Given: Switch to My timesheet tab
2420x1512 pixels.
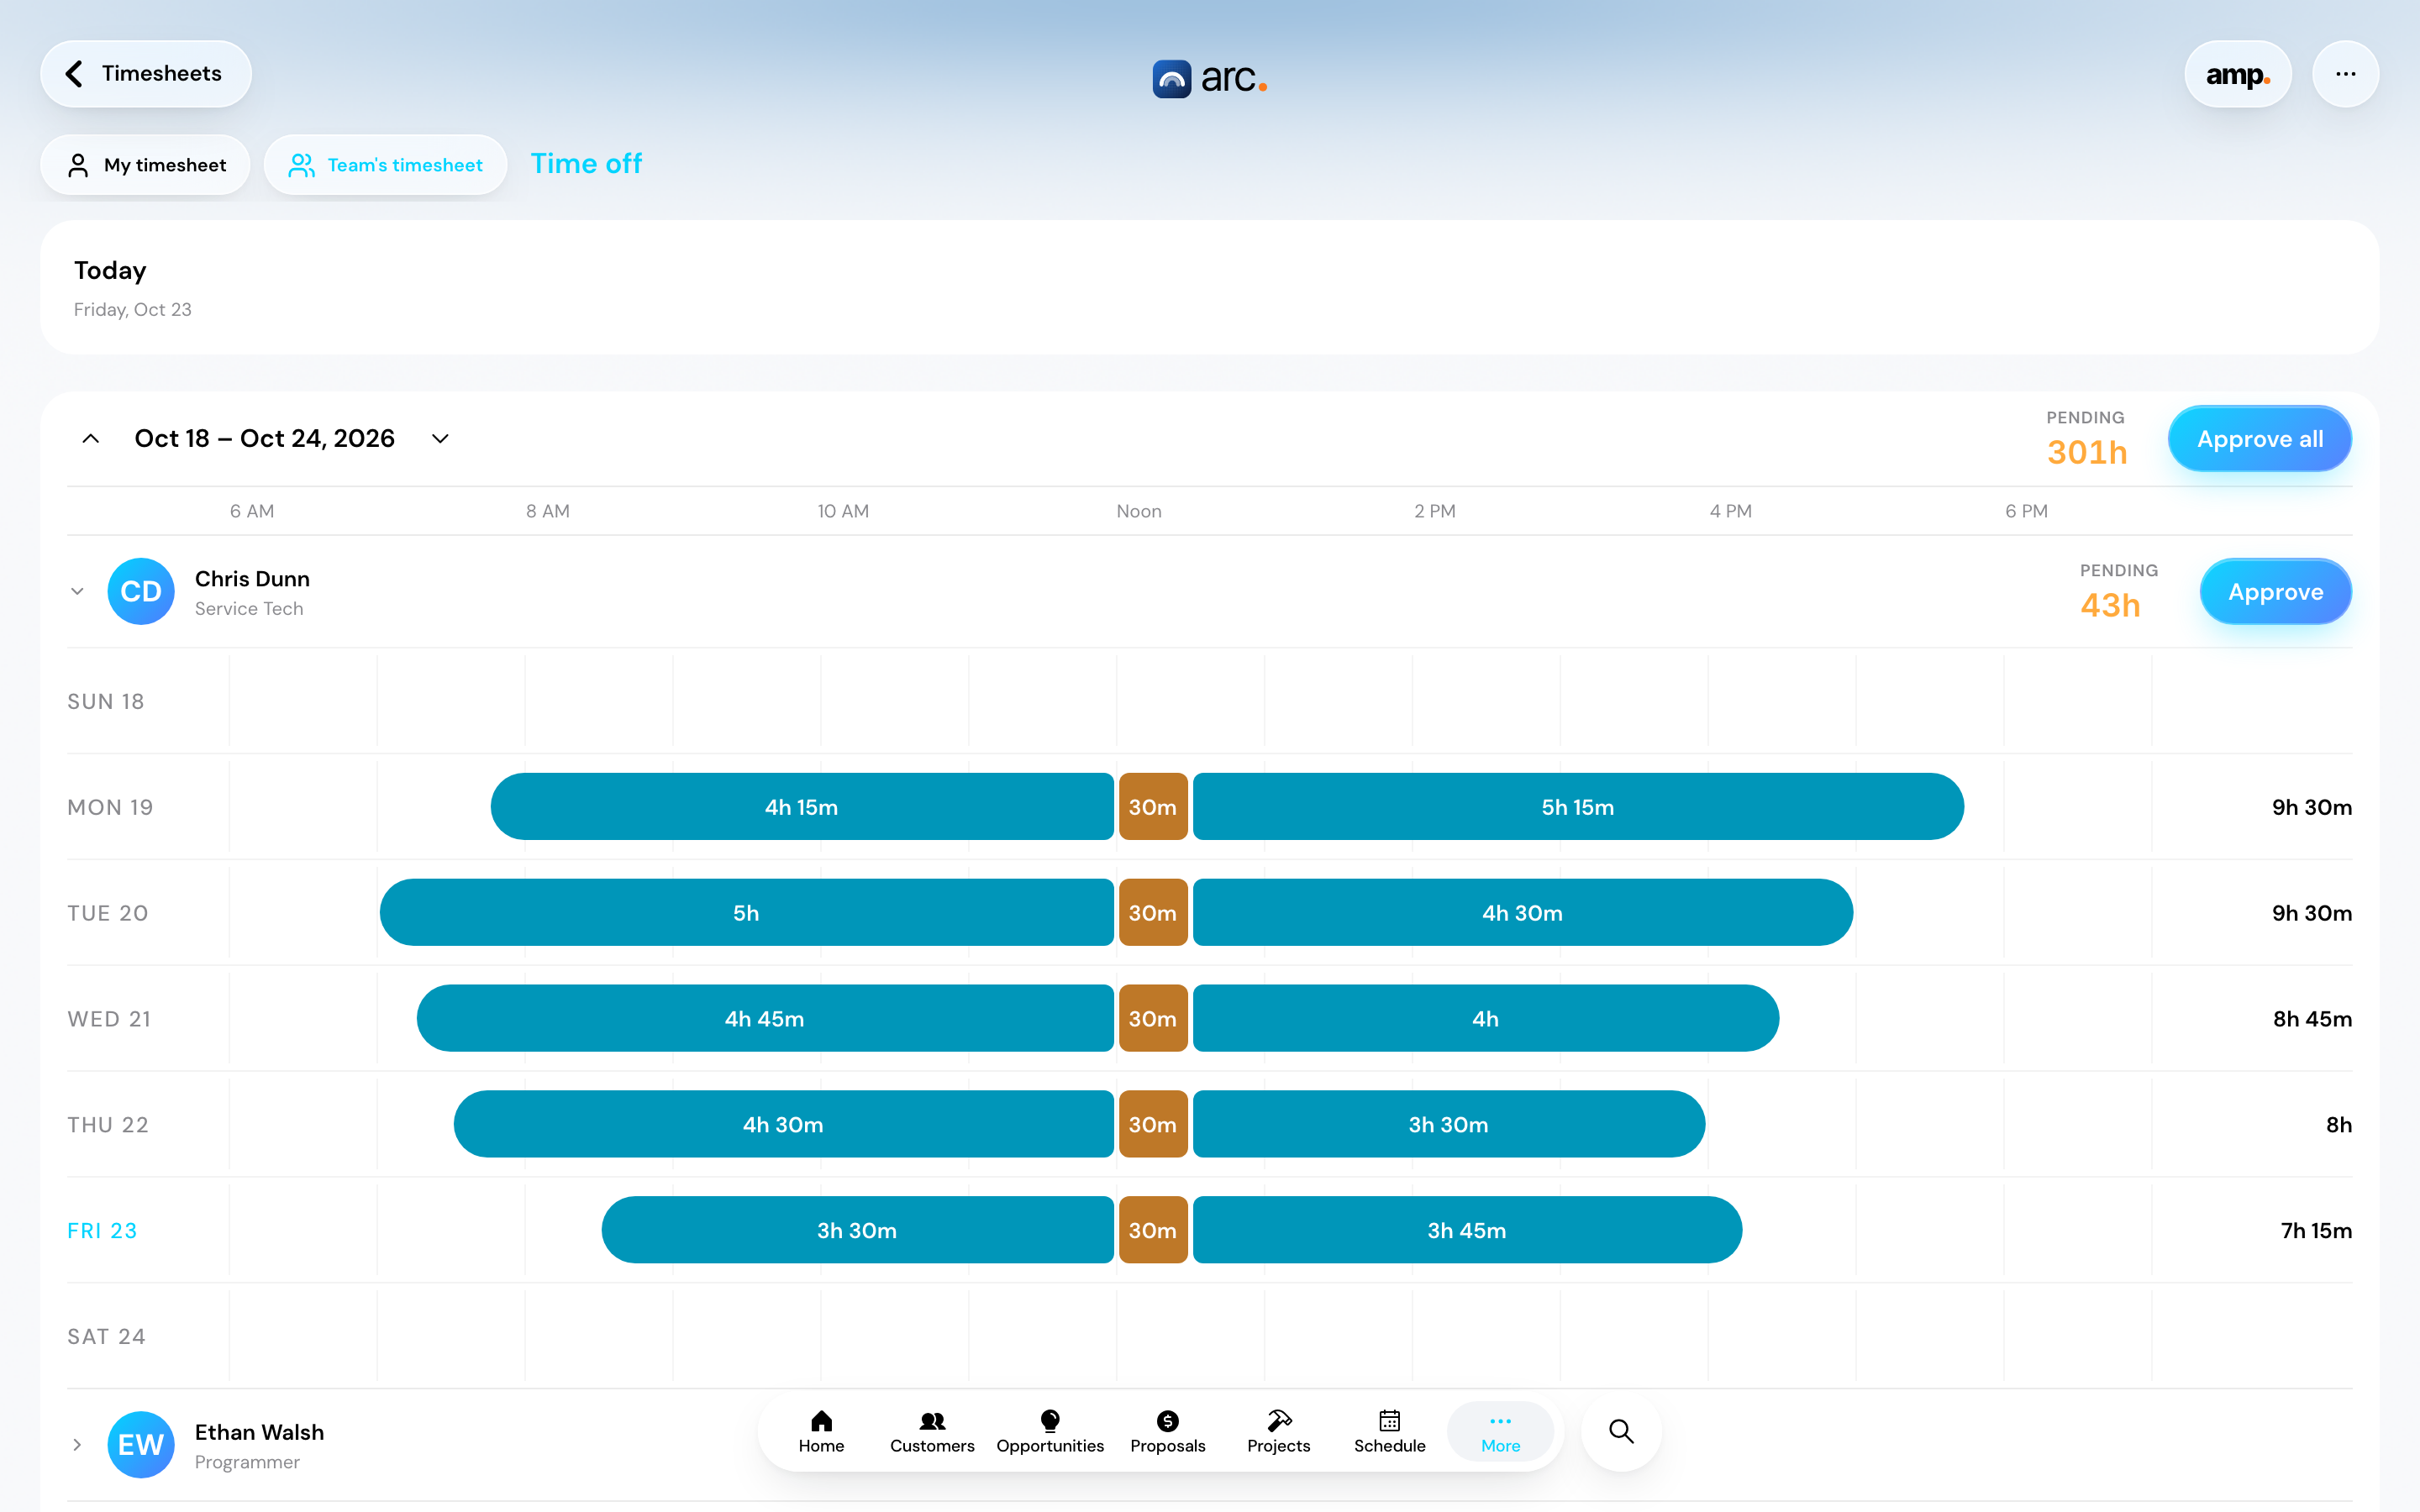Looking at the screenshot, I should [x=146, y=165].
